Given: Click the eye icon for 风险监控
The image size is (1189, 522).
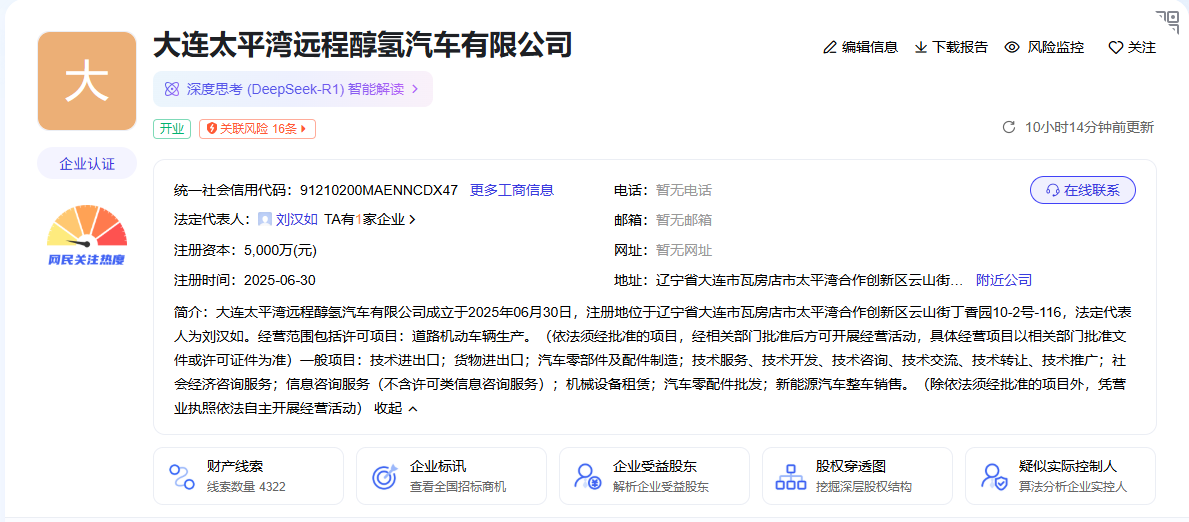Looking at the screenshot, I should click(x=1012, y=47).
